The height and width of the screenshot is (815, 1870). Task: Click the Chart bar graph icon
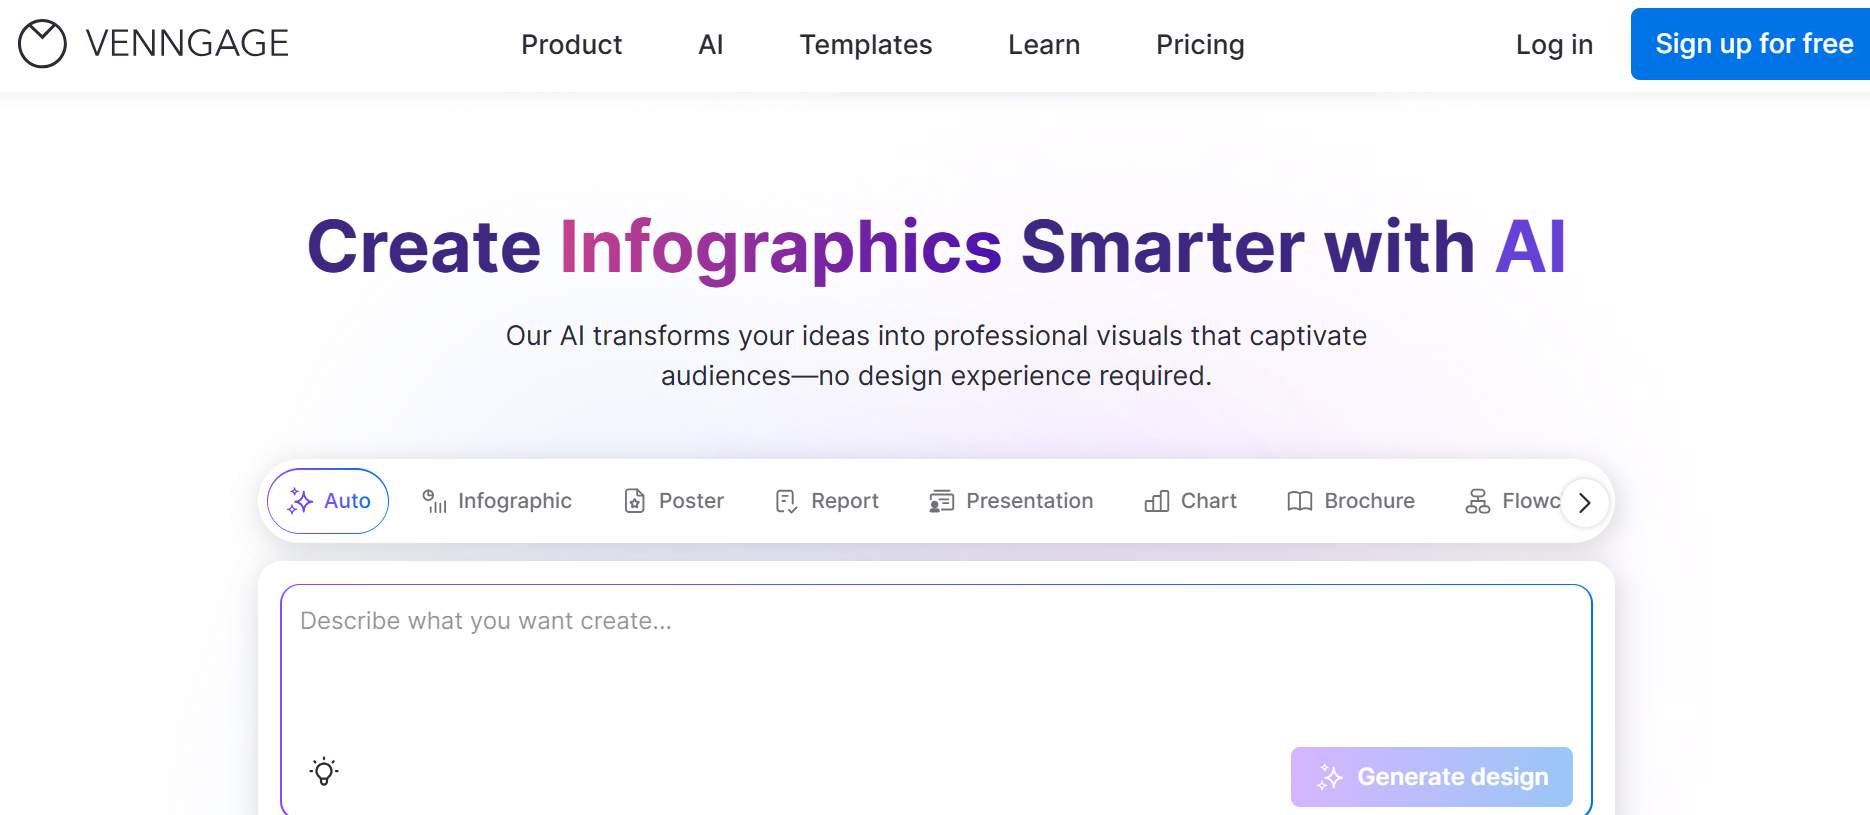coord(1156,501)
